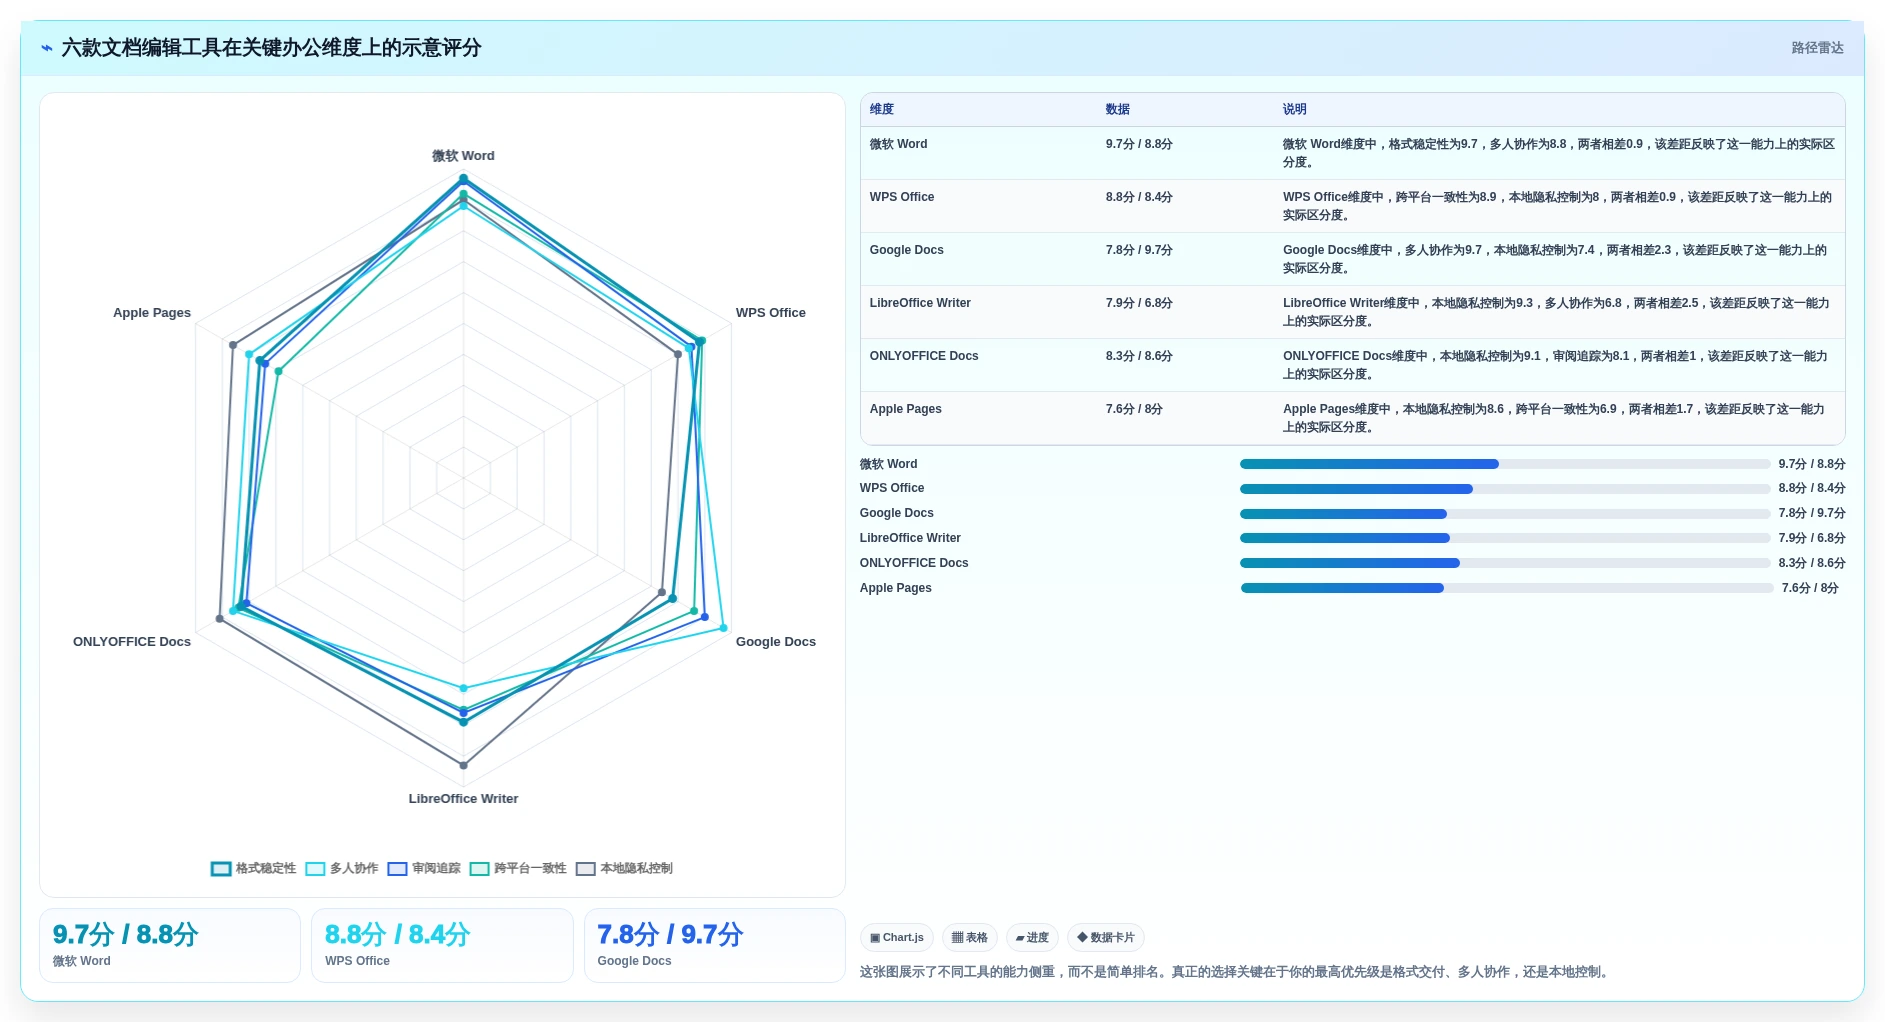Click the Apple Pages radar axis label

tap(152, 313)
